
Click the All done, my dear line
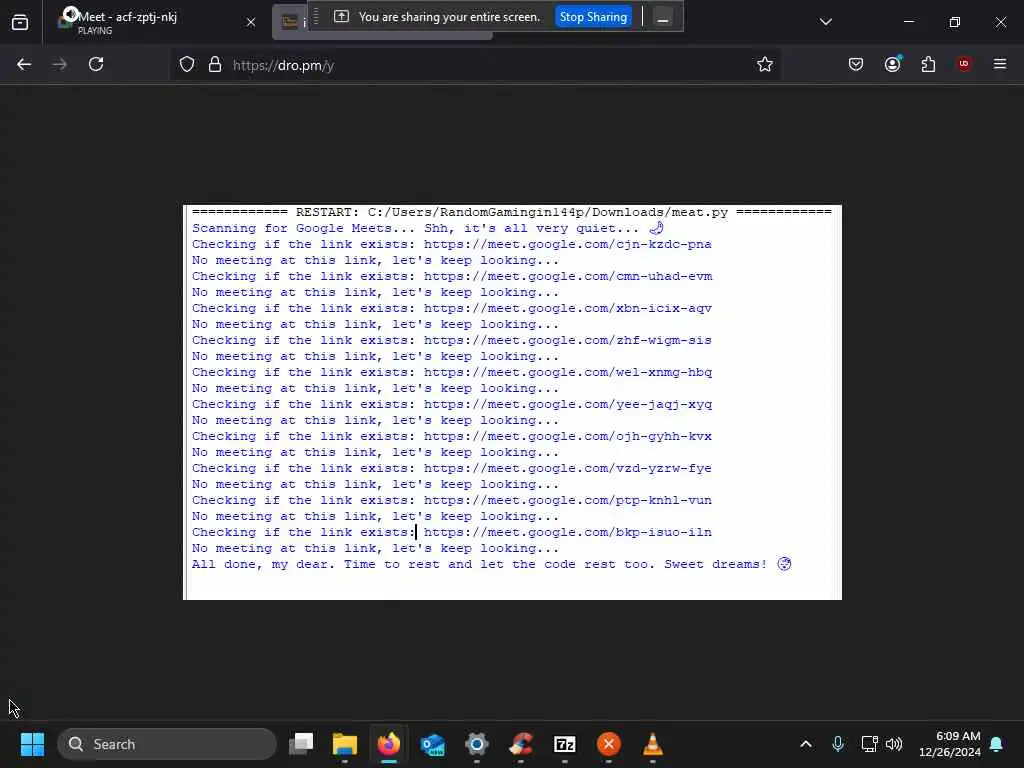pos(492,564)
